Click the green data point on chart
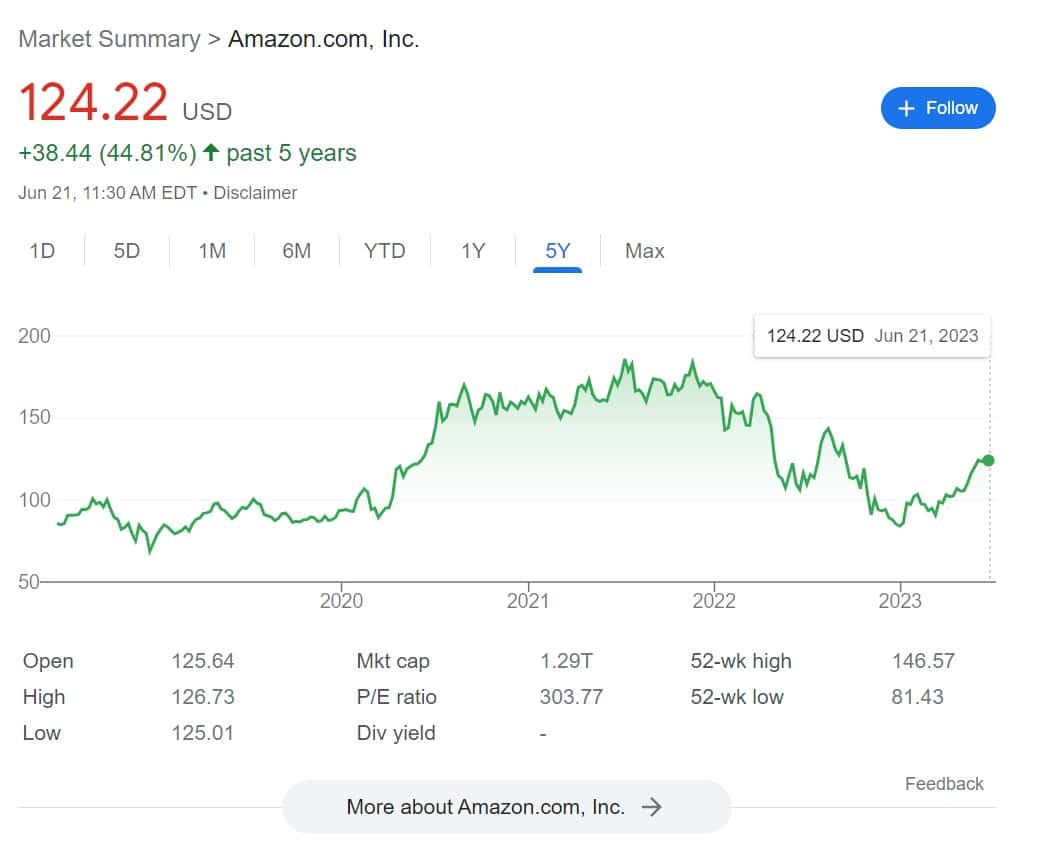The height and width of the screenshot is (862, 1042). coord(988,460)
